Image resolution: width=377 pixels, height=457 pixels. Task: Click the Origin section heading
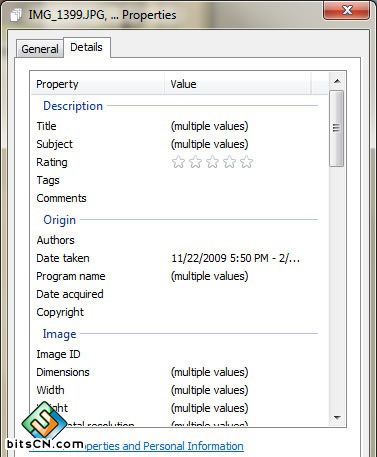click(x=59, y=220)
